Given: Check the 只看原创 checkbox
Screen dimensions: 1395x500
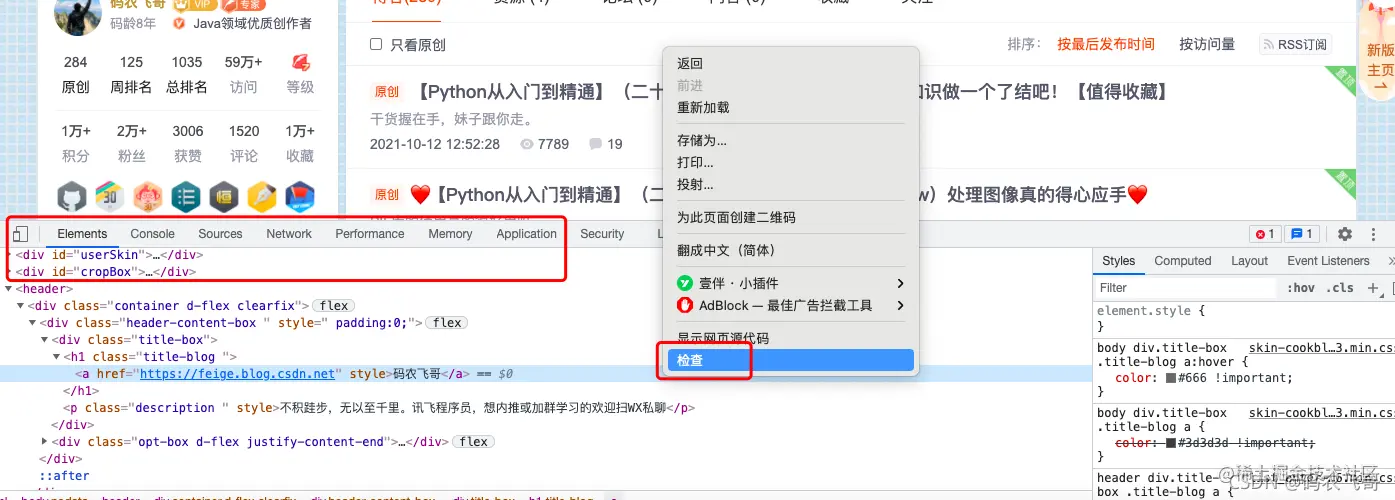Looking at the screenshot, I should tap(376, 44).
